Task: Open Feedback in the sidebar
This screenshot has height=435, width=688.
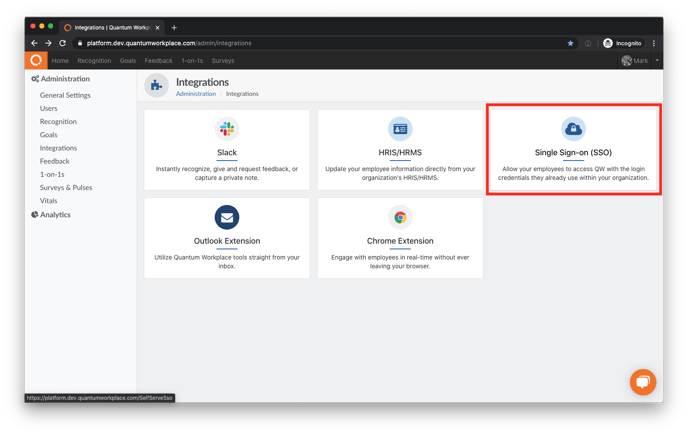Action: (54, 161)
